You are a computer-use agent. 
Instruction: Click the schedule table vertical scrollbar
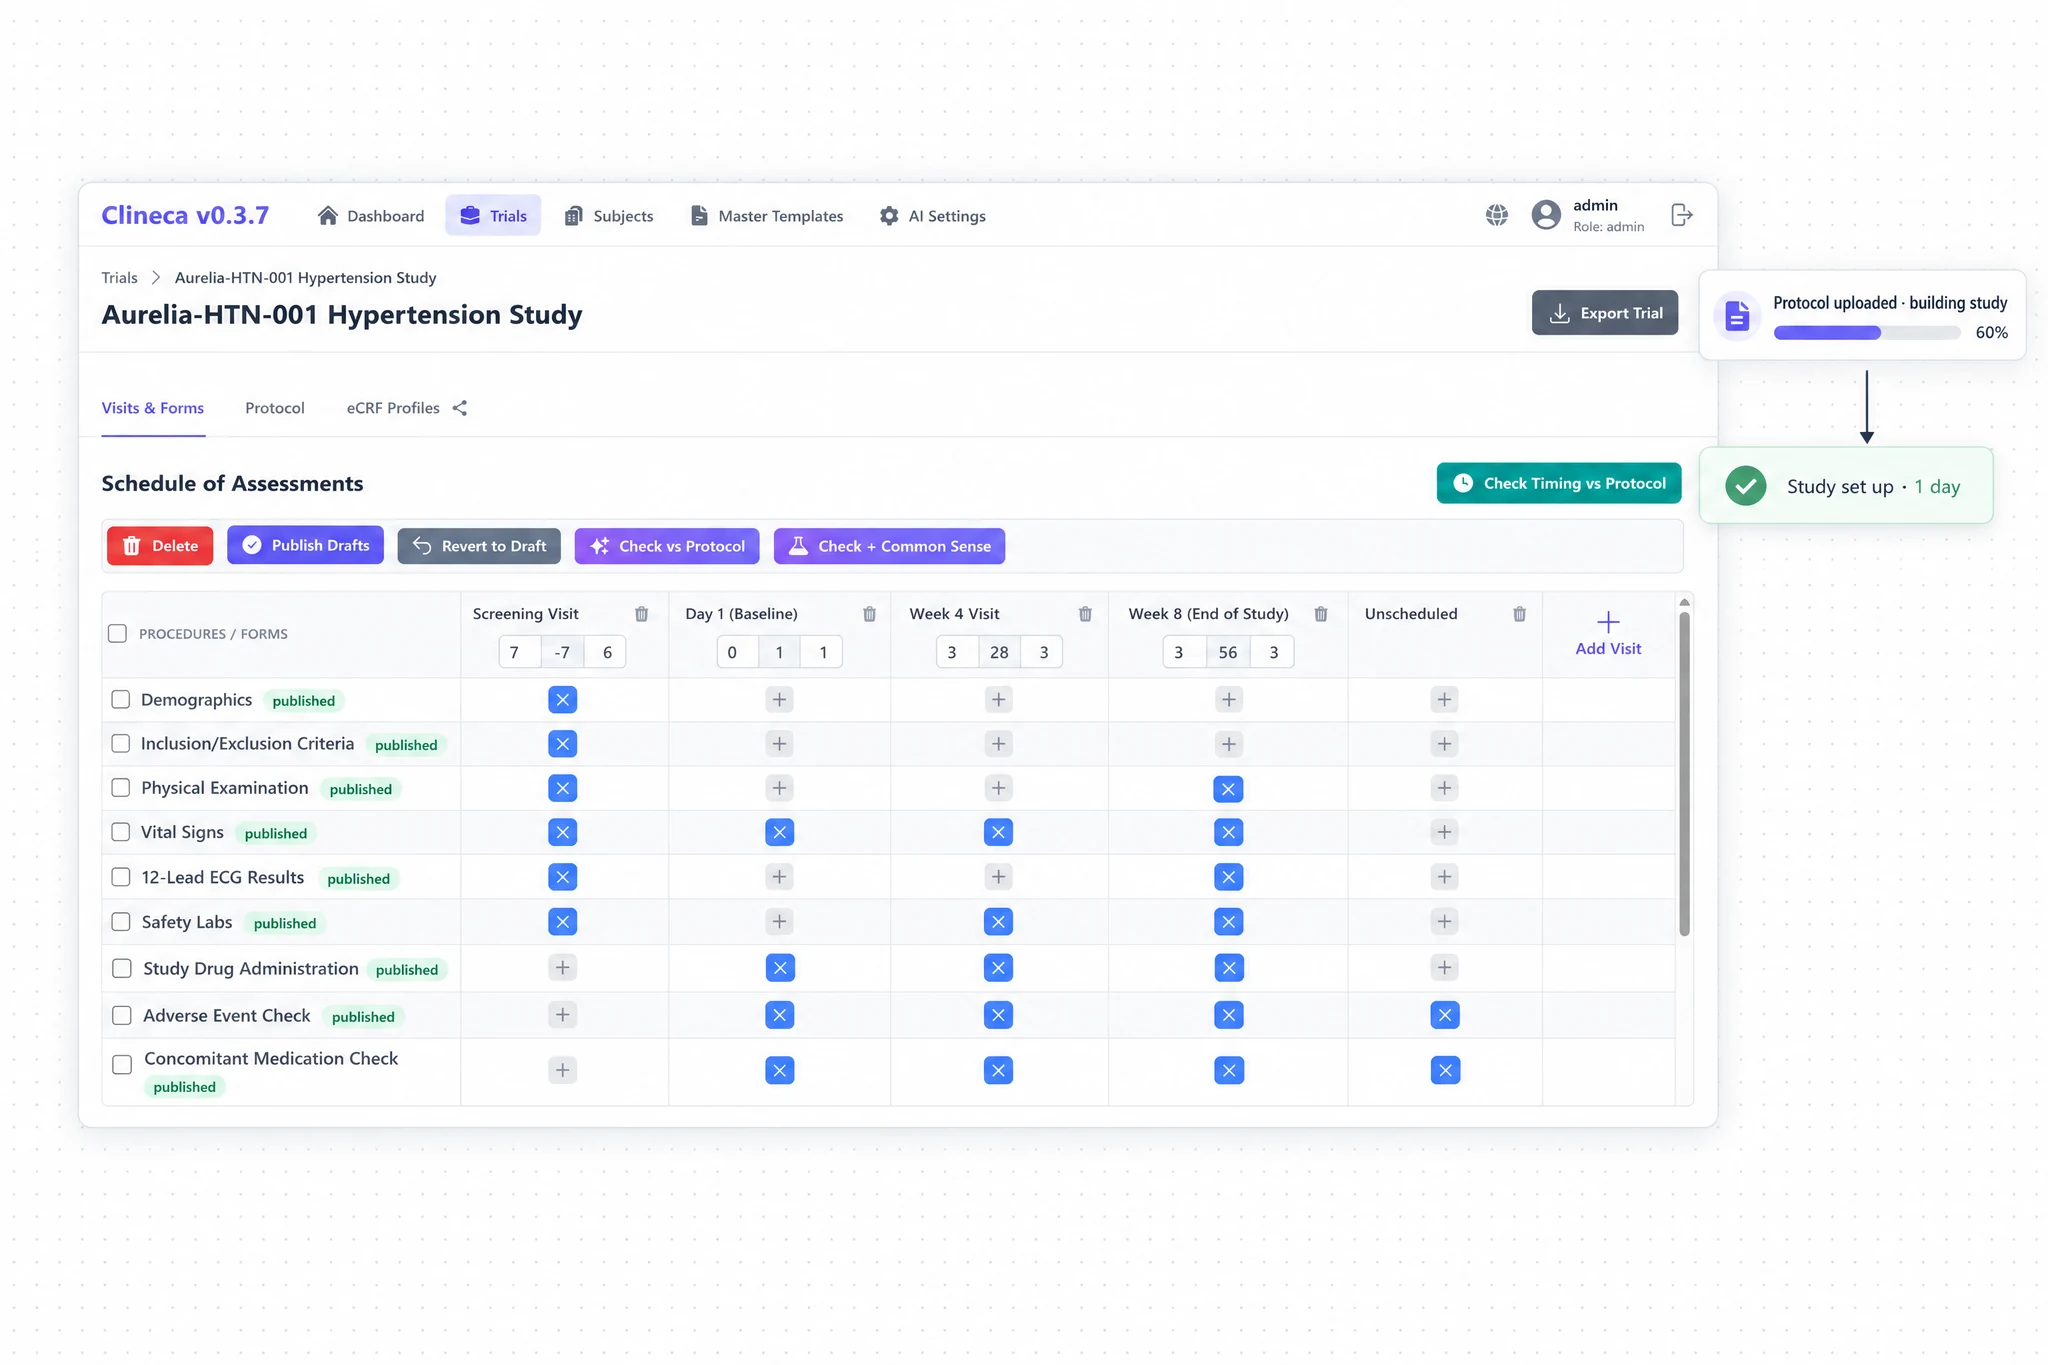1684,775
